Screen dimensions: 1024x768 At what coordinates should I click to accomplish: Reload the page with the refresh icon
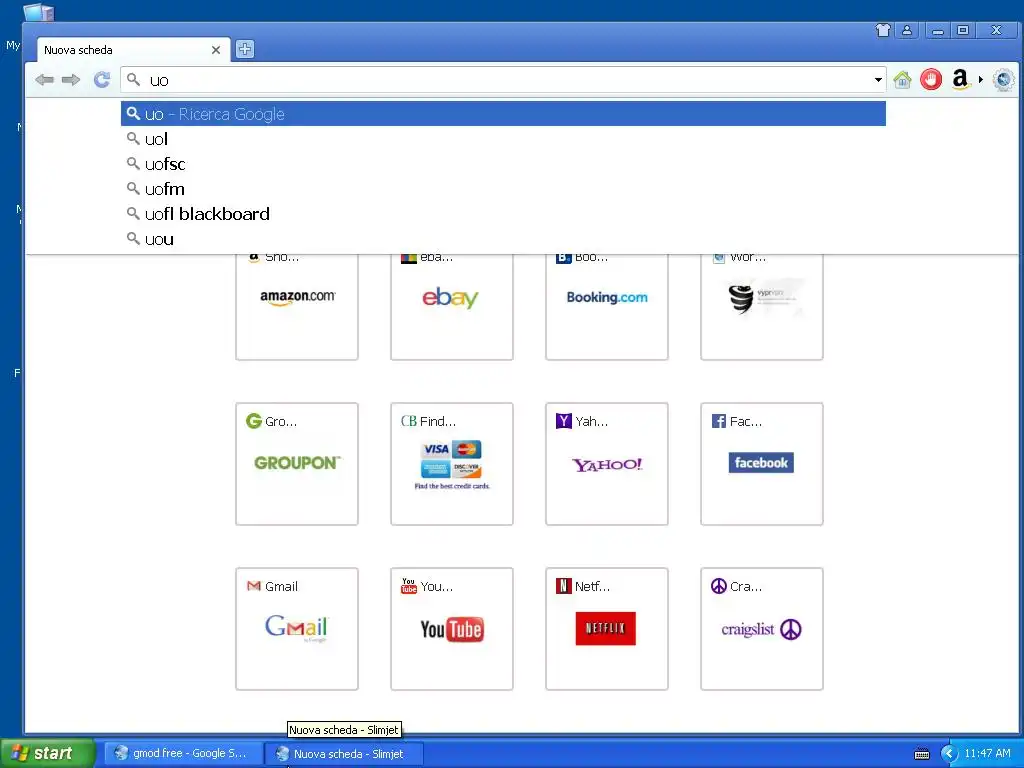click(102, 80)
